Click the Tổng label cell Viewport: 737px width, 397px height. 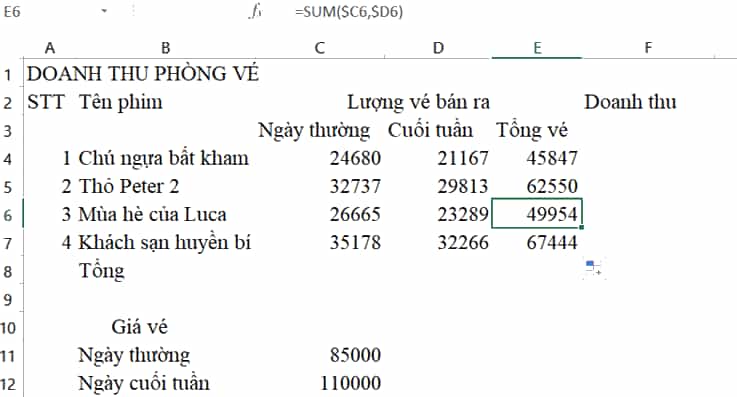click(102, 271)
